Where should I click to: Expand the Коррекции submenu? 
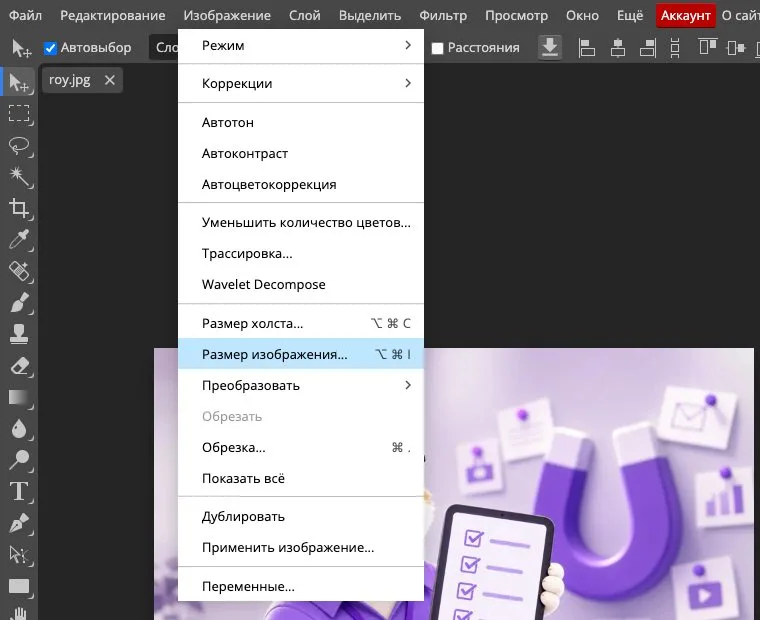[x=301, y=83]
